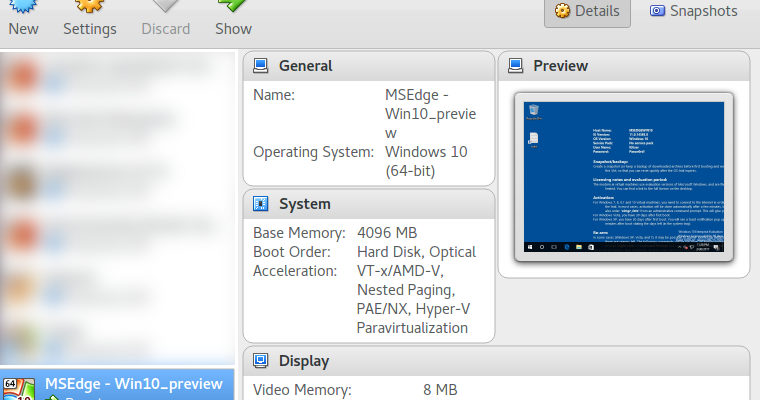Image resolution: width=760 pixels, height=400 pixels.
Task: Click the General section monitor icon
Action: [261, 67]
